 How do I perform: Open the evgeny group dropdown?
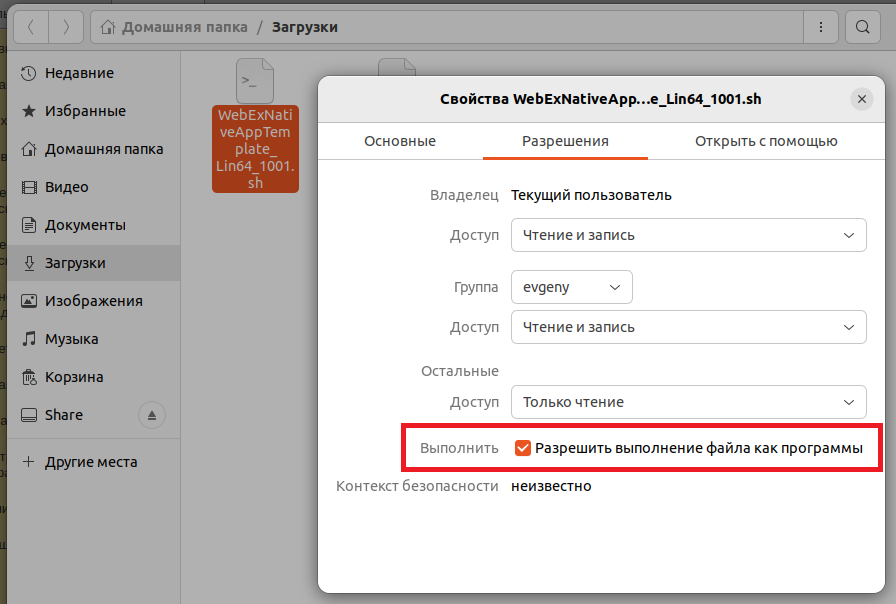click(x=571, y=287)
